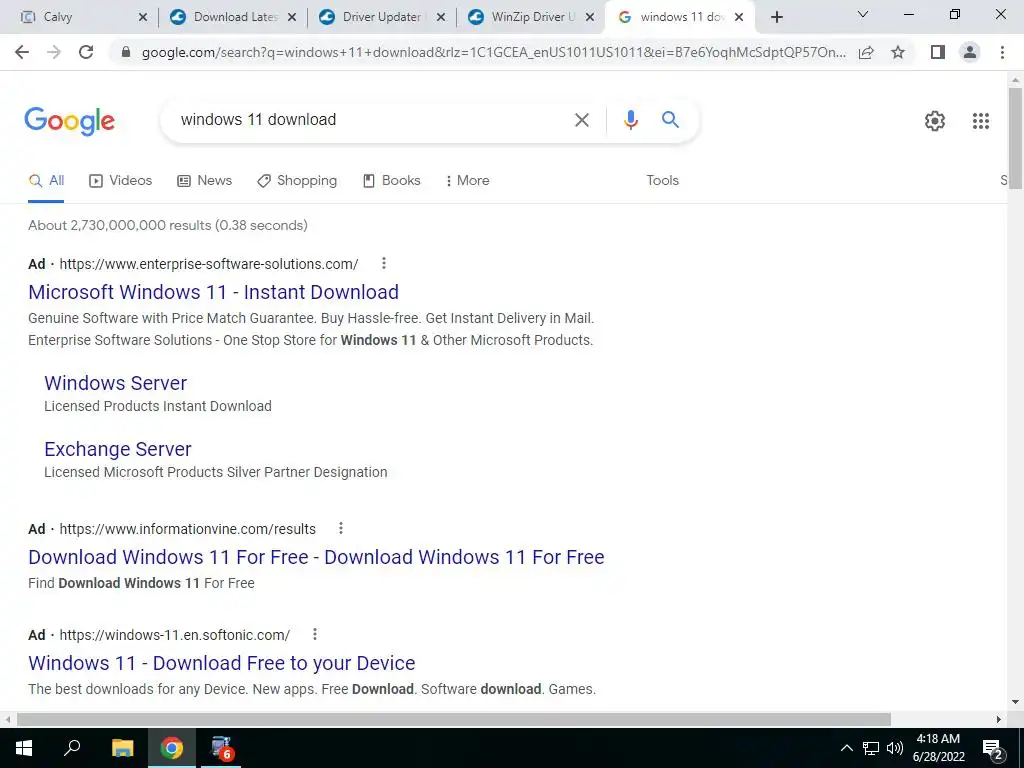Viewport: 1024px width, 768px height.
Task: Open Chrome side panel icon
Action: point(937,52)
